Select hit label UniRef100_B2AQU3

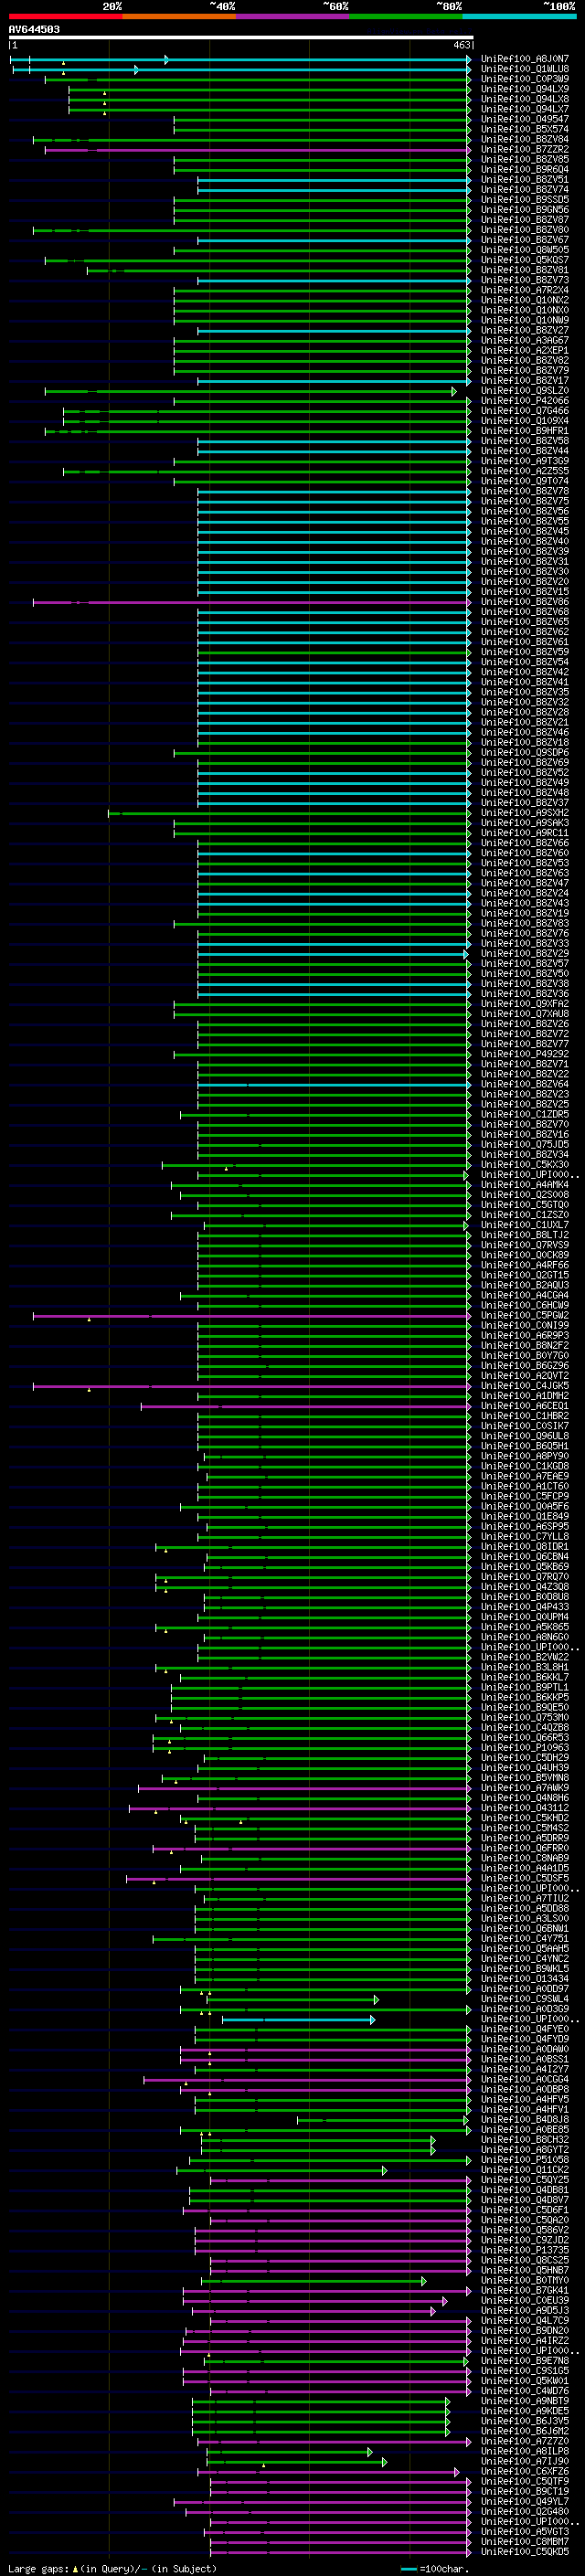[x=525, y=1285]
